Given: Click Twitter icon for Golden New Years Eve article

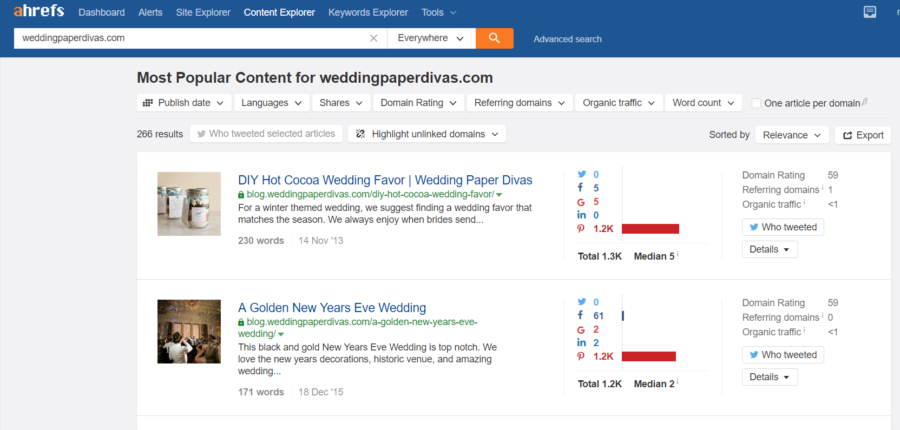Looking at the screenshot, I should [x=581, y=302].
